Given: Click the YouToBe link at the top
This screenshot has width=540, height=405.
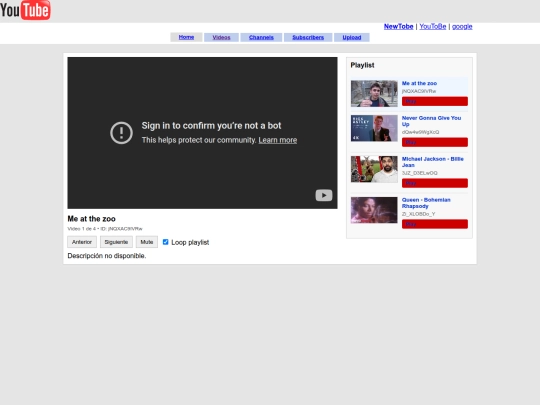Looking at the screenshot, I should click(x=433, y=27).
